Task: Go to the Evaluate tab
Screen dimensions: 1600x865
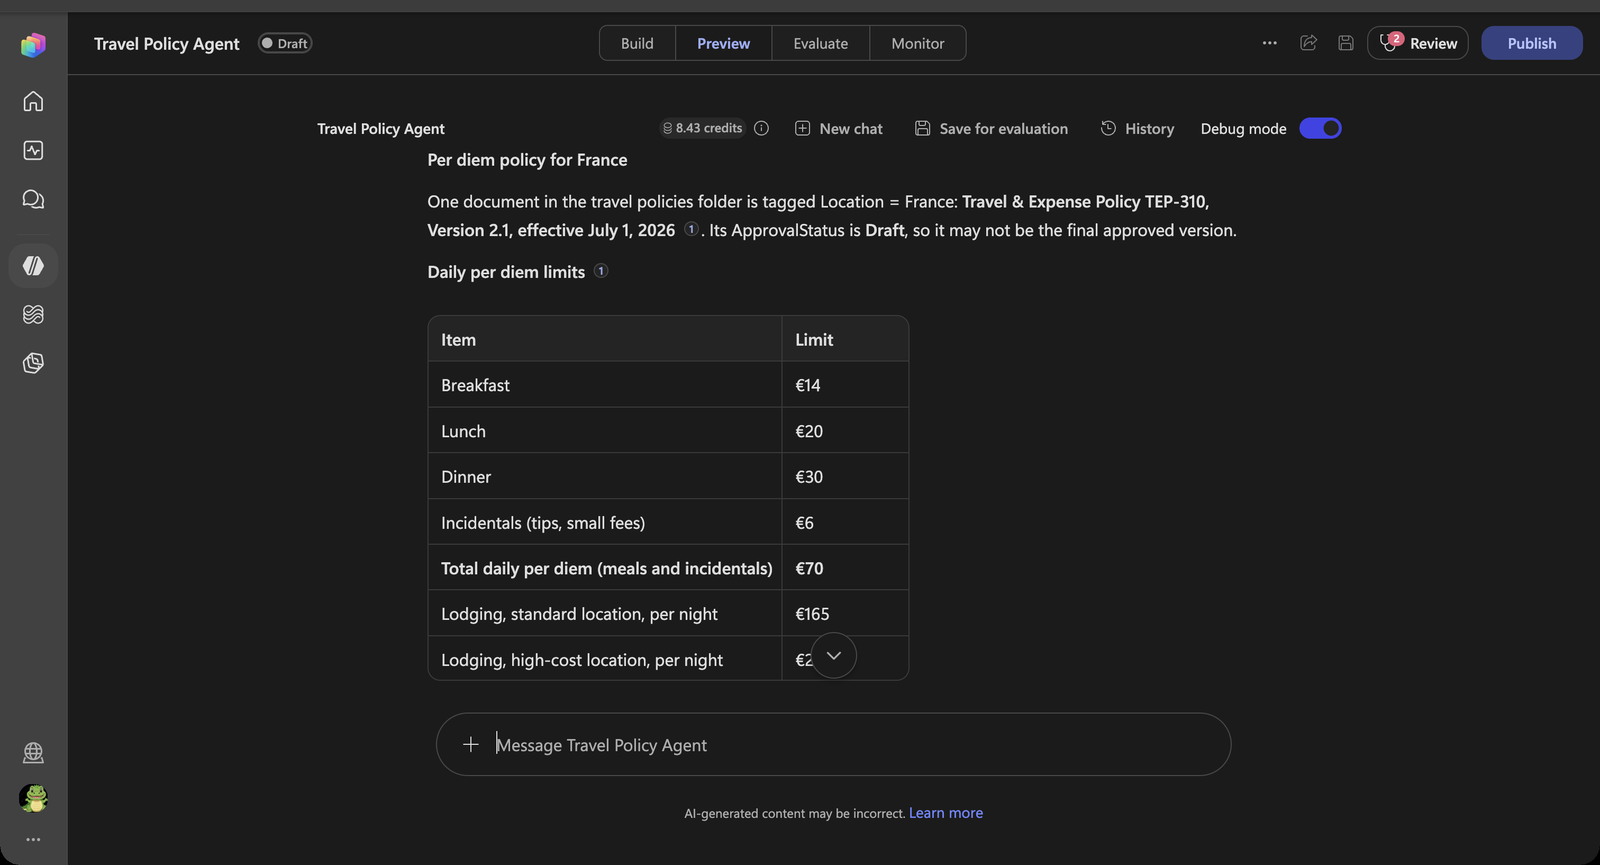Action: pyautogui.click(x=820, y=43)
